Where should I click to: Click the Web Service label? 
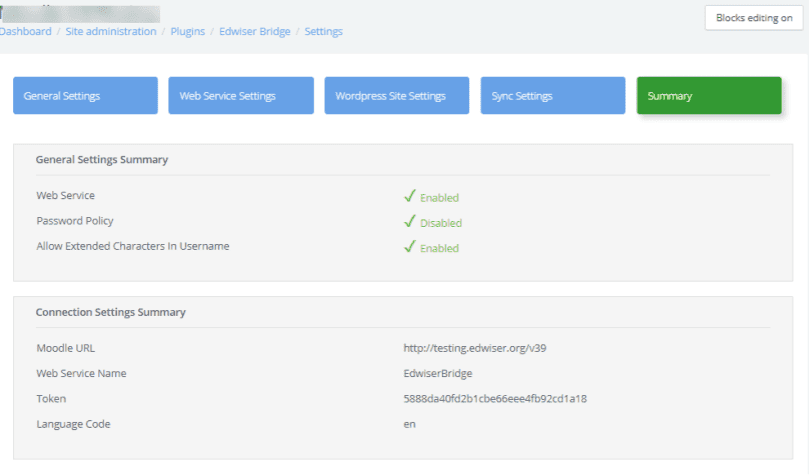tap(66, 195)
